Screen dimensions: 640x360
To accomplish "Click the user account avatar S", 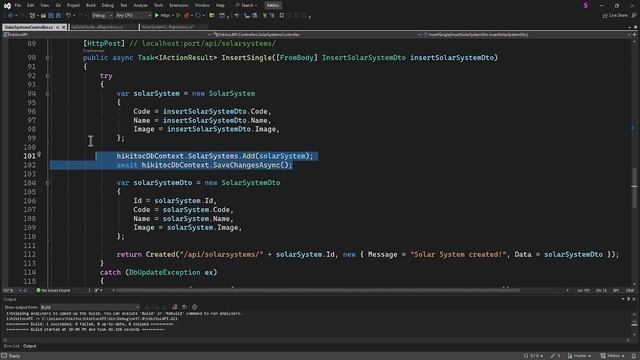I will click(586, 5).
